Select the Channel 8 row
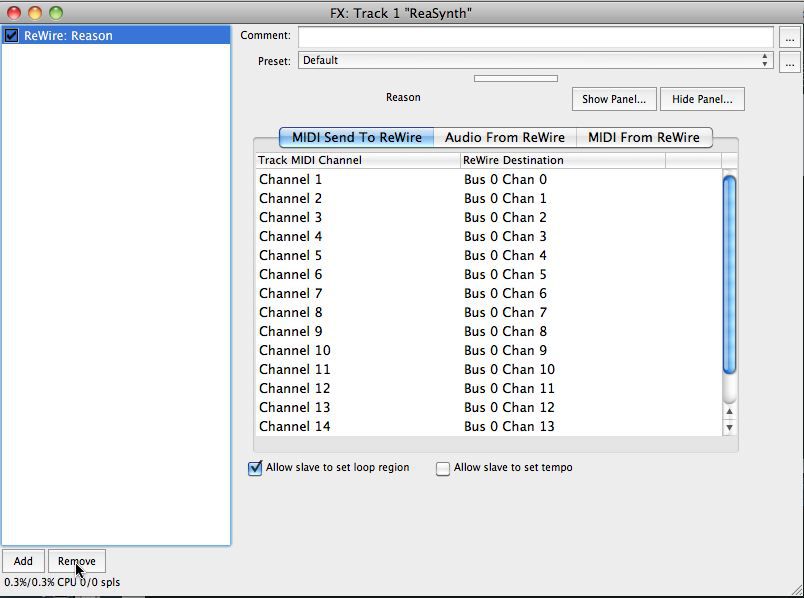Viewport: 804px width, 598px height. 489,312
